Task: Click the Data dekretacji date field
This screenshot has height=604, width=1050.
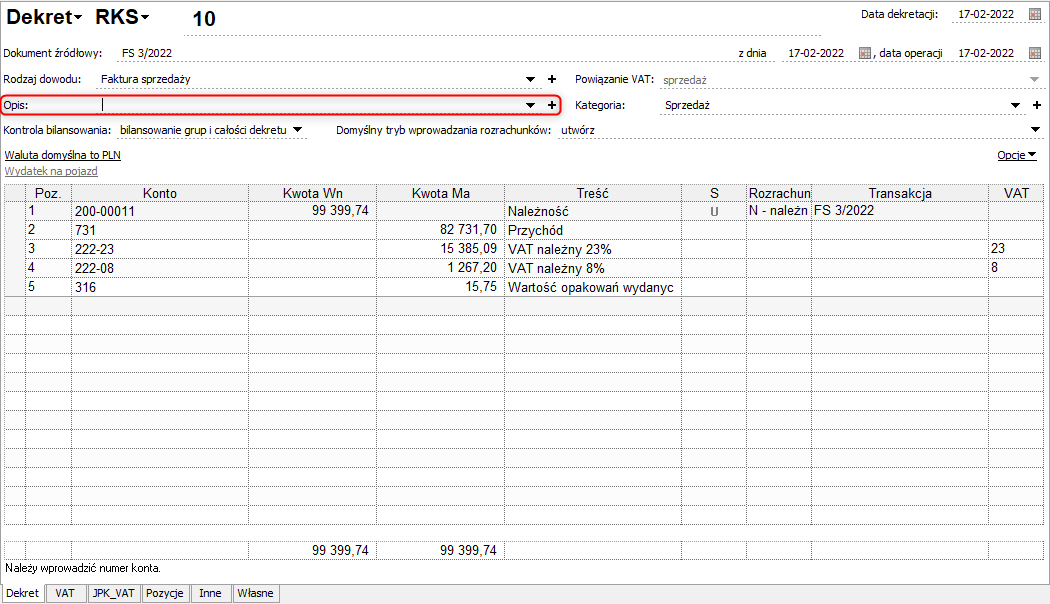Action: point(986,14)
